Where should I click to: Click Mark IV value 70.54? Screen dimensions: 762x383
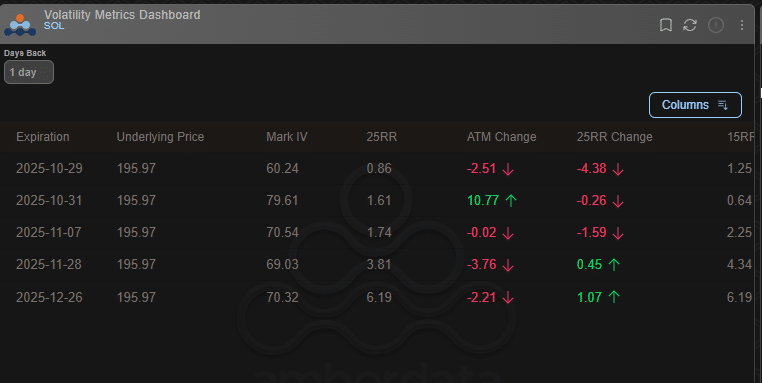click(x=282, y=232)
